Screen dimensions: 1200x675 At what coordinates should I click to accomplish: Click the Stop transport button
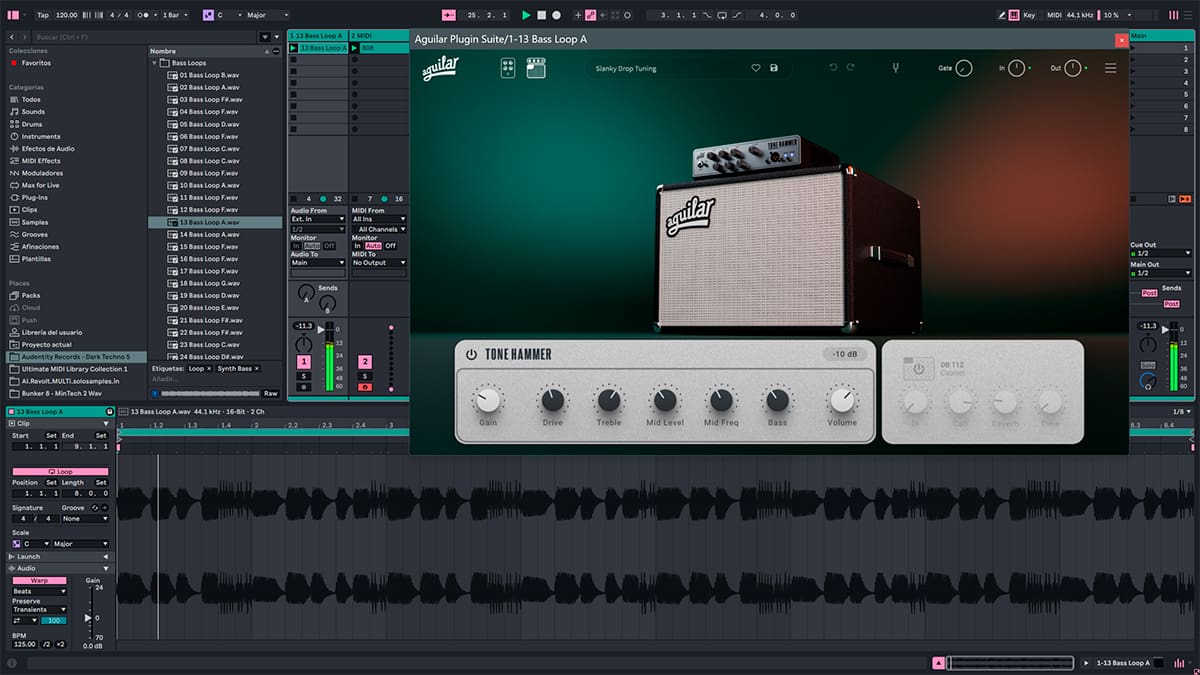tap(541, 15)
